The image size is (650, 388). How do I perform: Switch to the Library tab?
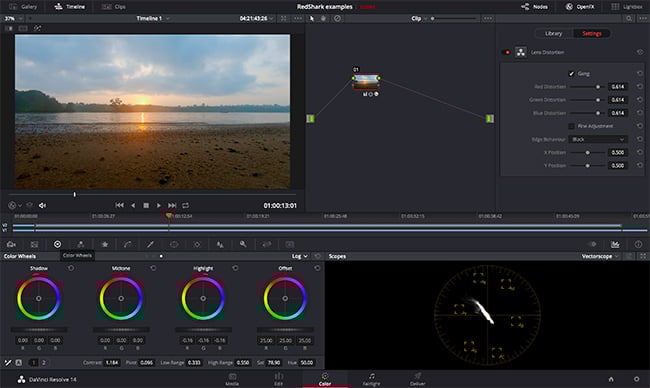click(x=553, y=34)
